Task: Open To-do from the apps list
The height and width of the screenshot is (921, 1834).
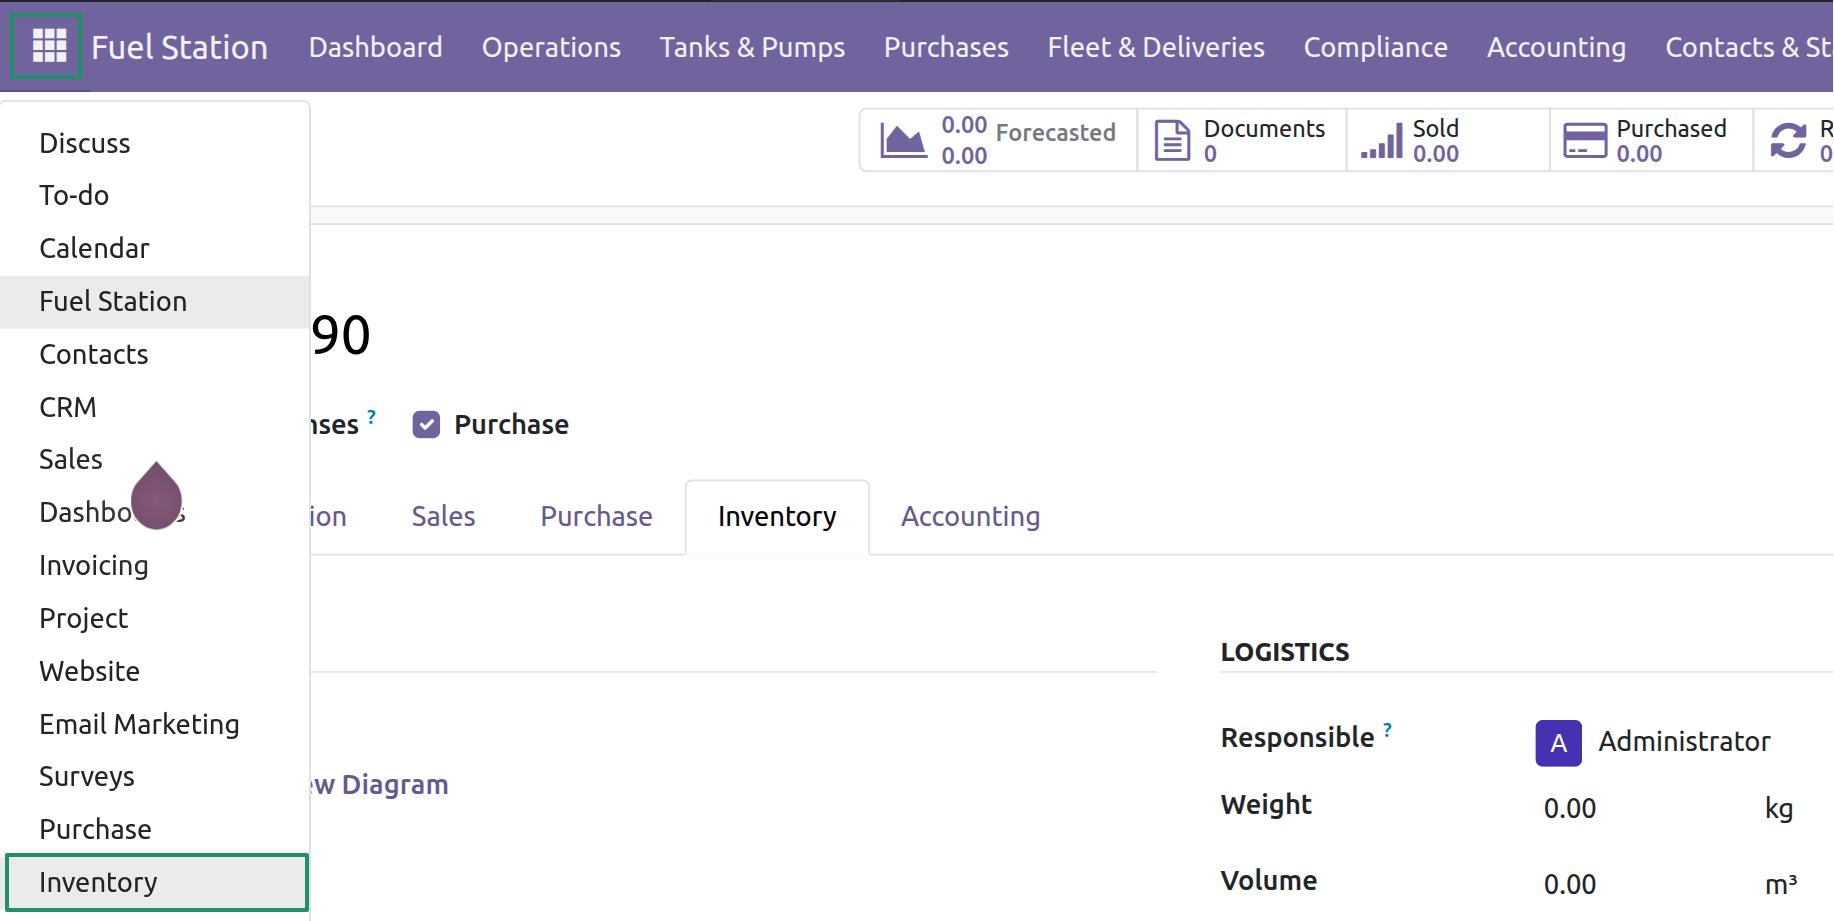Action: [155, 195]
